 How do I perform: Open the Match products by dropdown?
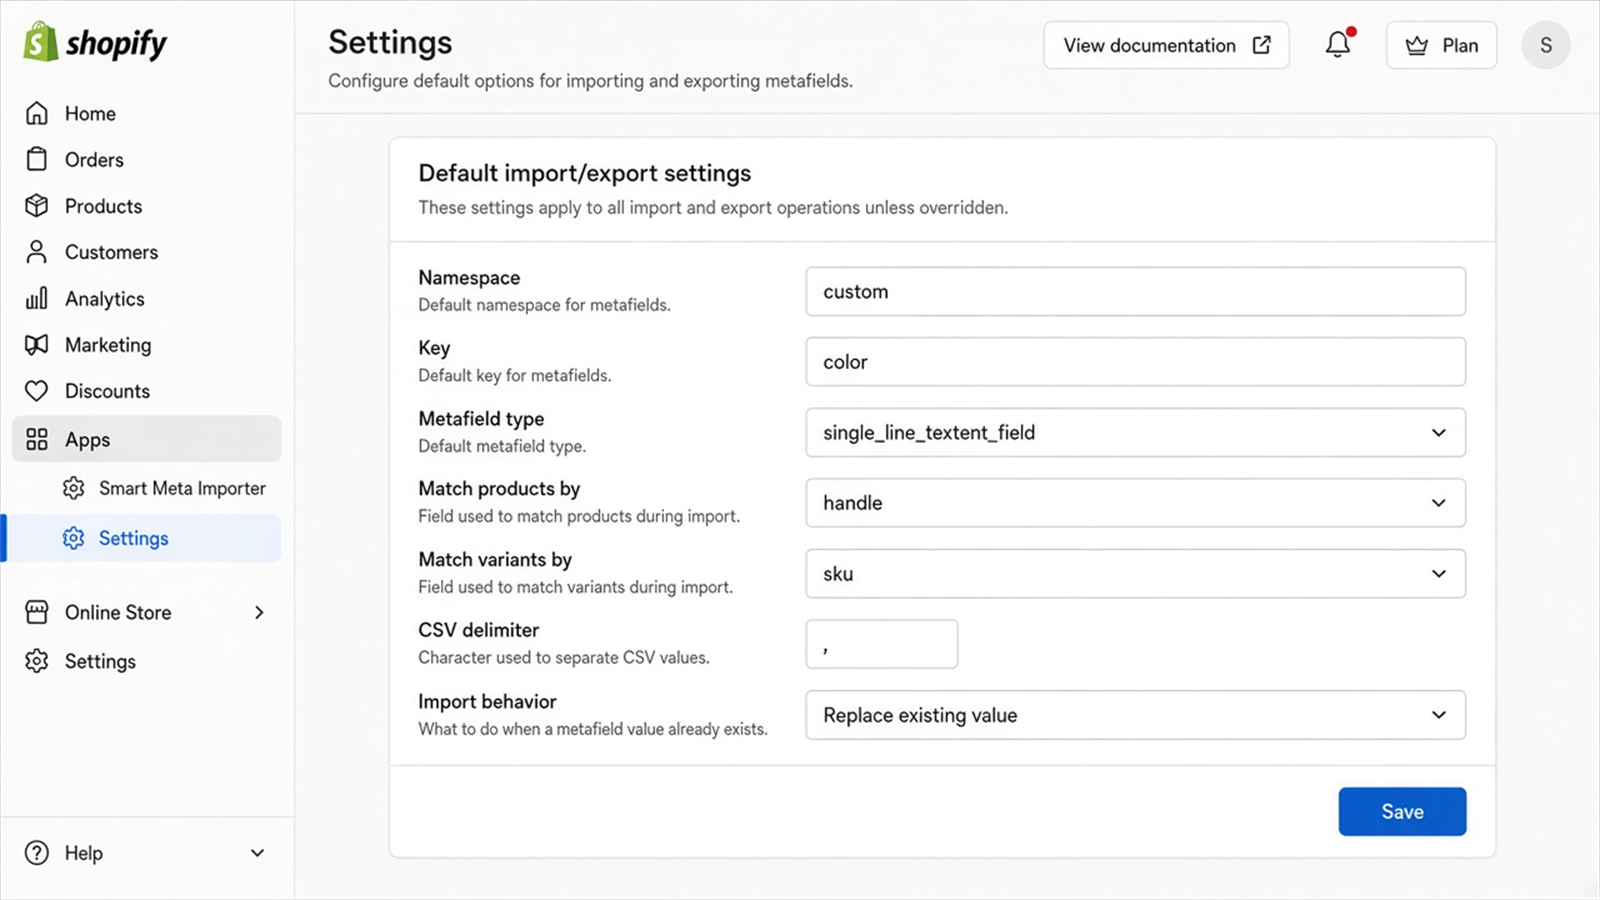[1136, 503]
